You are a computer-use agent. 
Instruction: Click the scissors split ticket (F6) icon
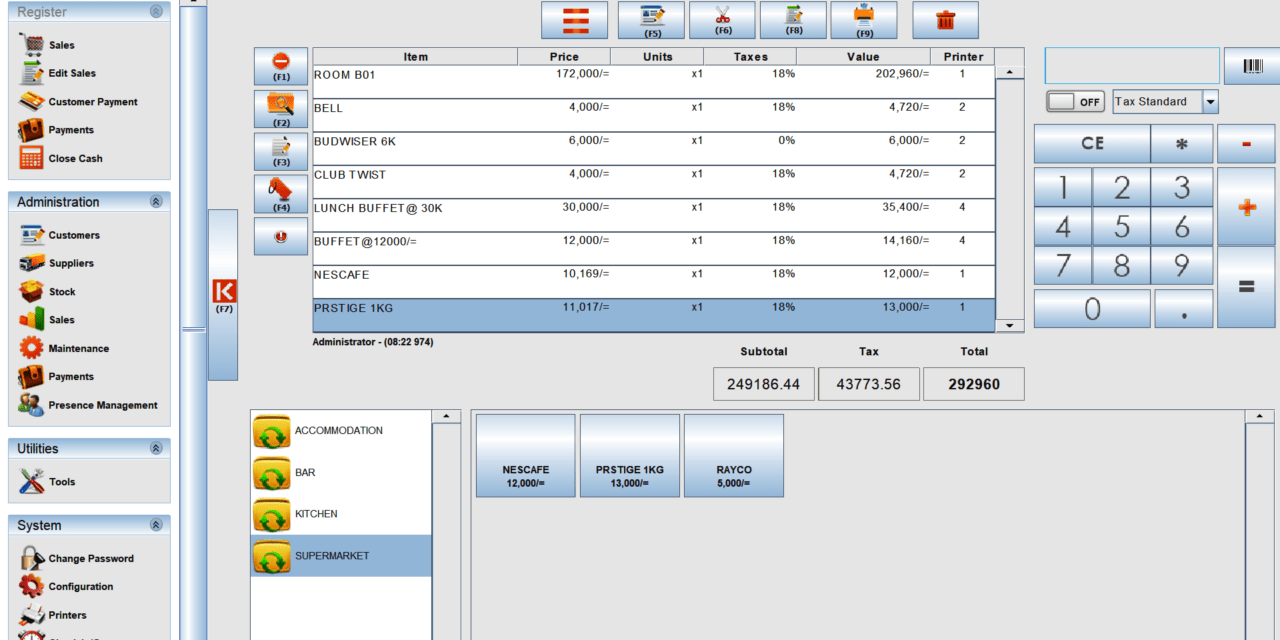coord(722,20)
